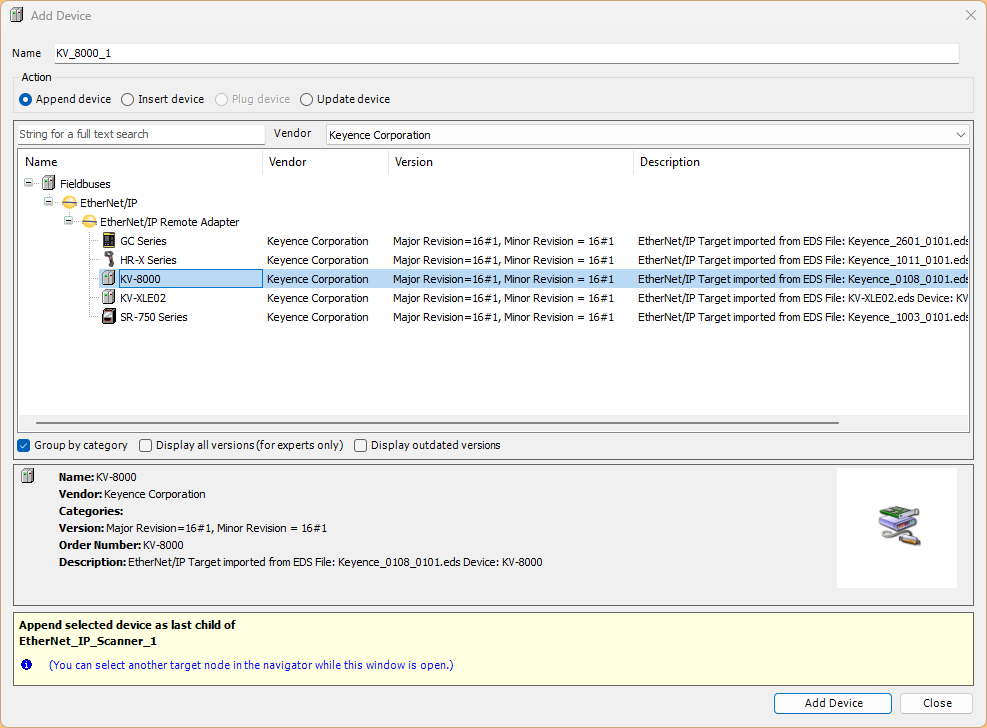Click the KV-XLE02 device icon
This screenshot has height=728, width=987.
pos(109,297)
